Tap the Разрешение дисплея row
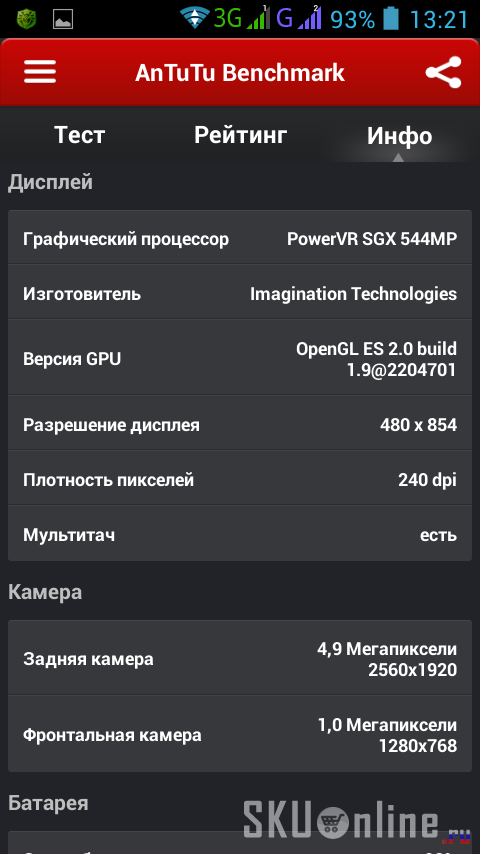This screenshot has height=854, width=480. click(240, 423)
